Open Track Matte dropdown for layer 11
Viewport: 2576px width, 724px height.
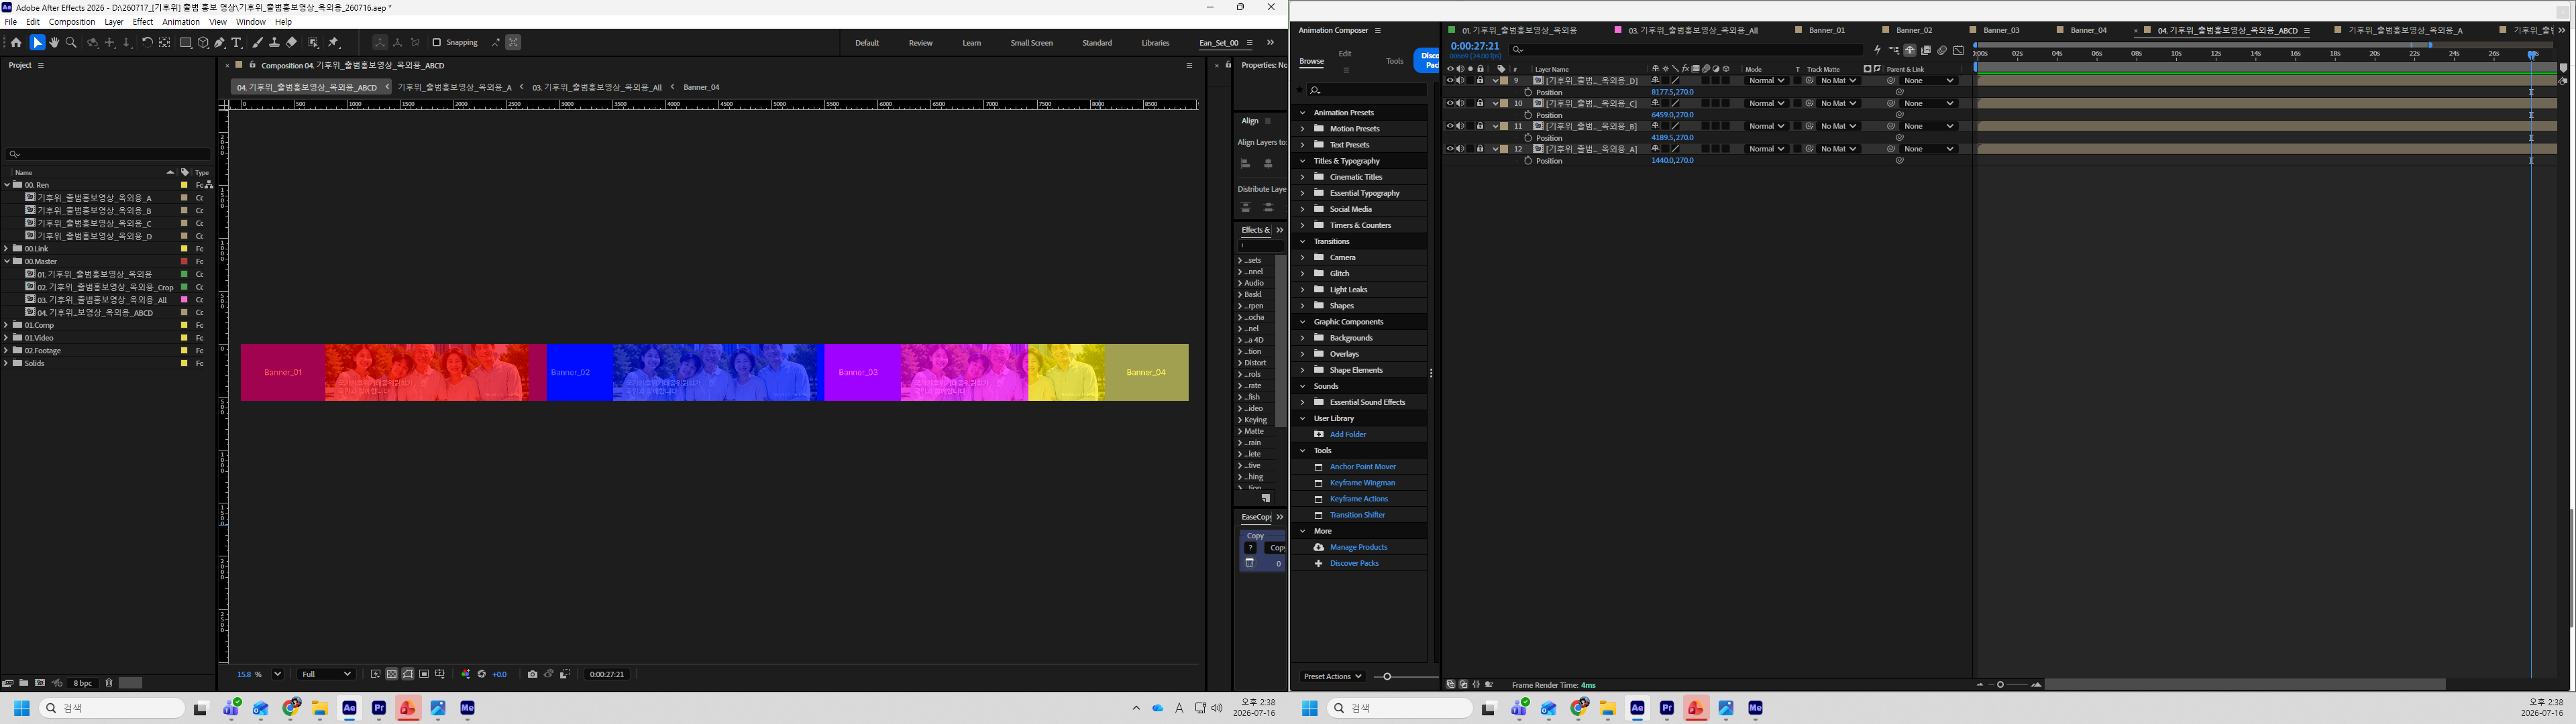[x=1838, y=126]
